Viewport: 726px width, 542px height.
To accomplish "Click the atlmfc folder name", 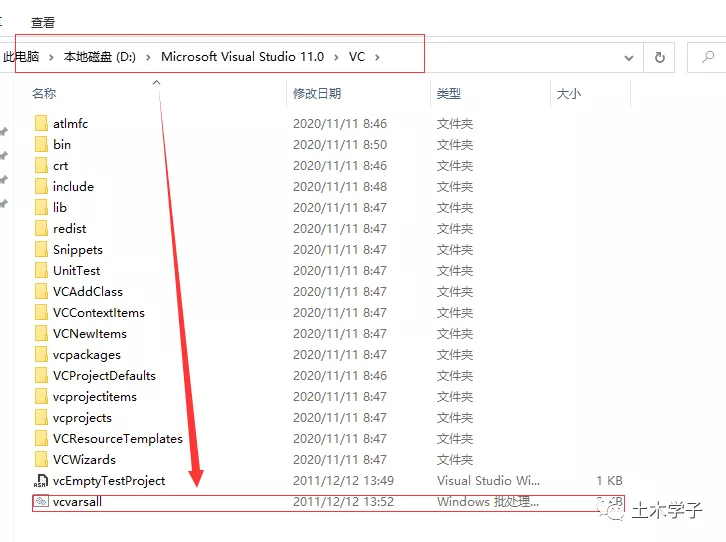I will (70, 124).
